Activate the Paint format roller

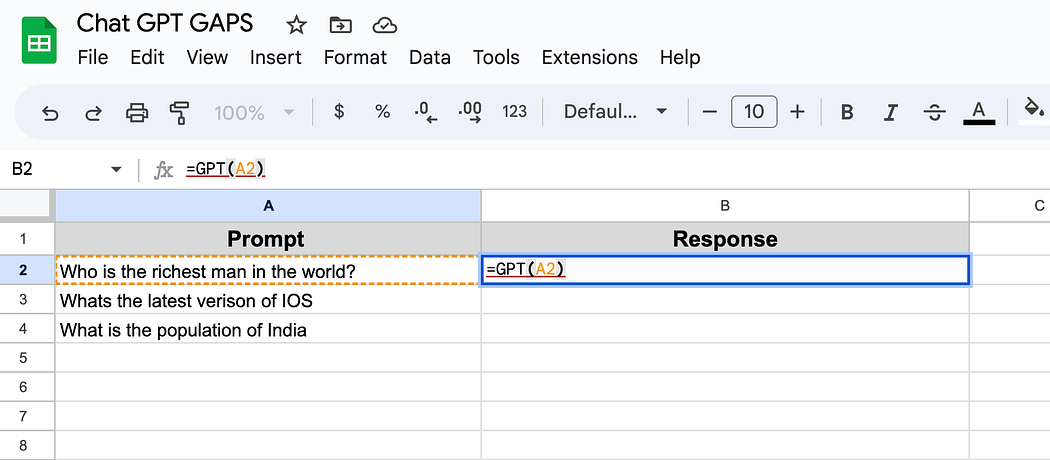(179, 112)
